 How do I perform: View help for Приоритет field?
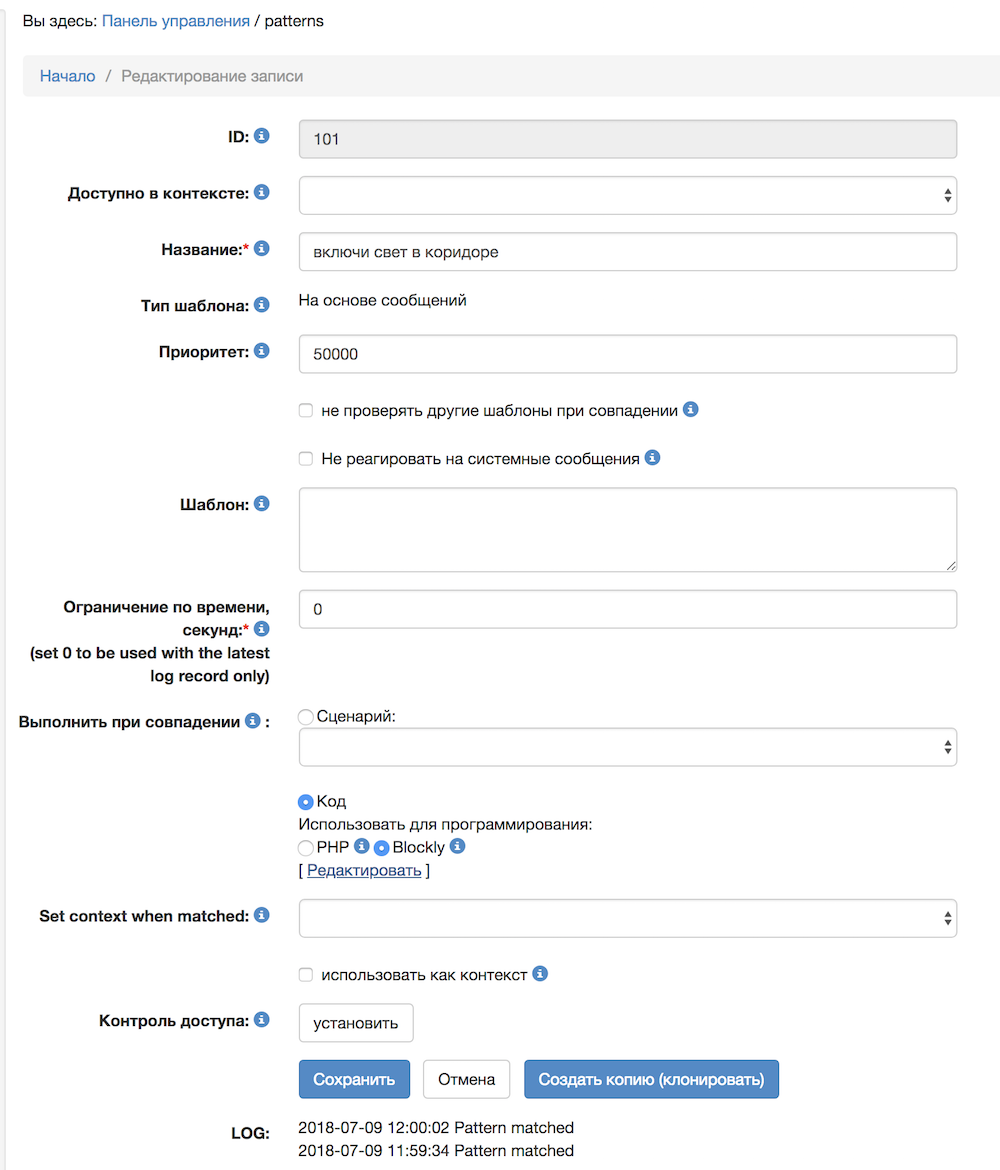pyautogui.click(x=261, y=351)
